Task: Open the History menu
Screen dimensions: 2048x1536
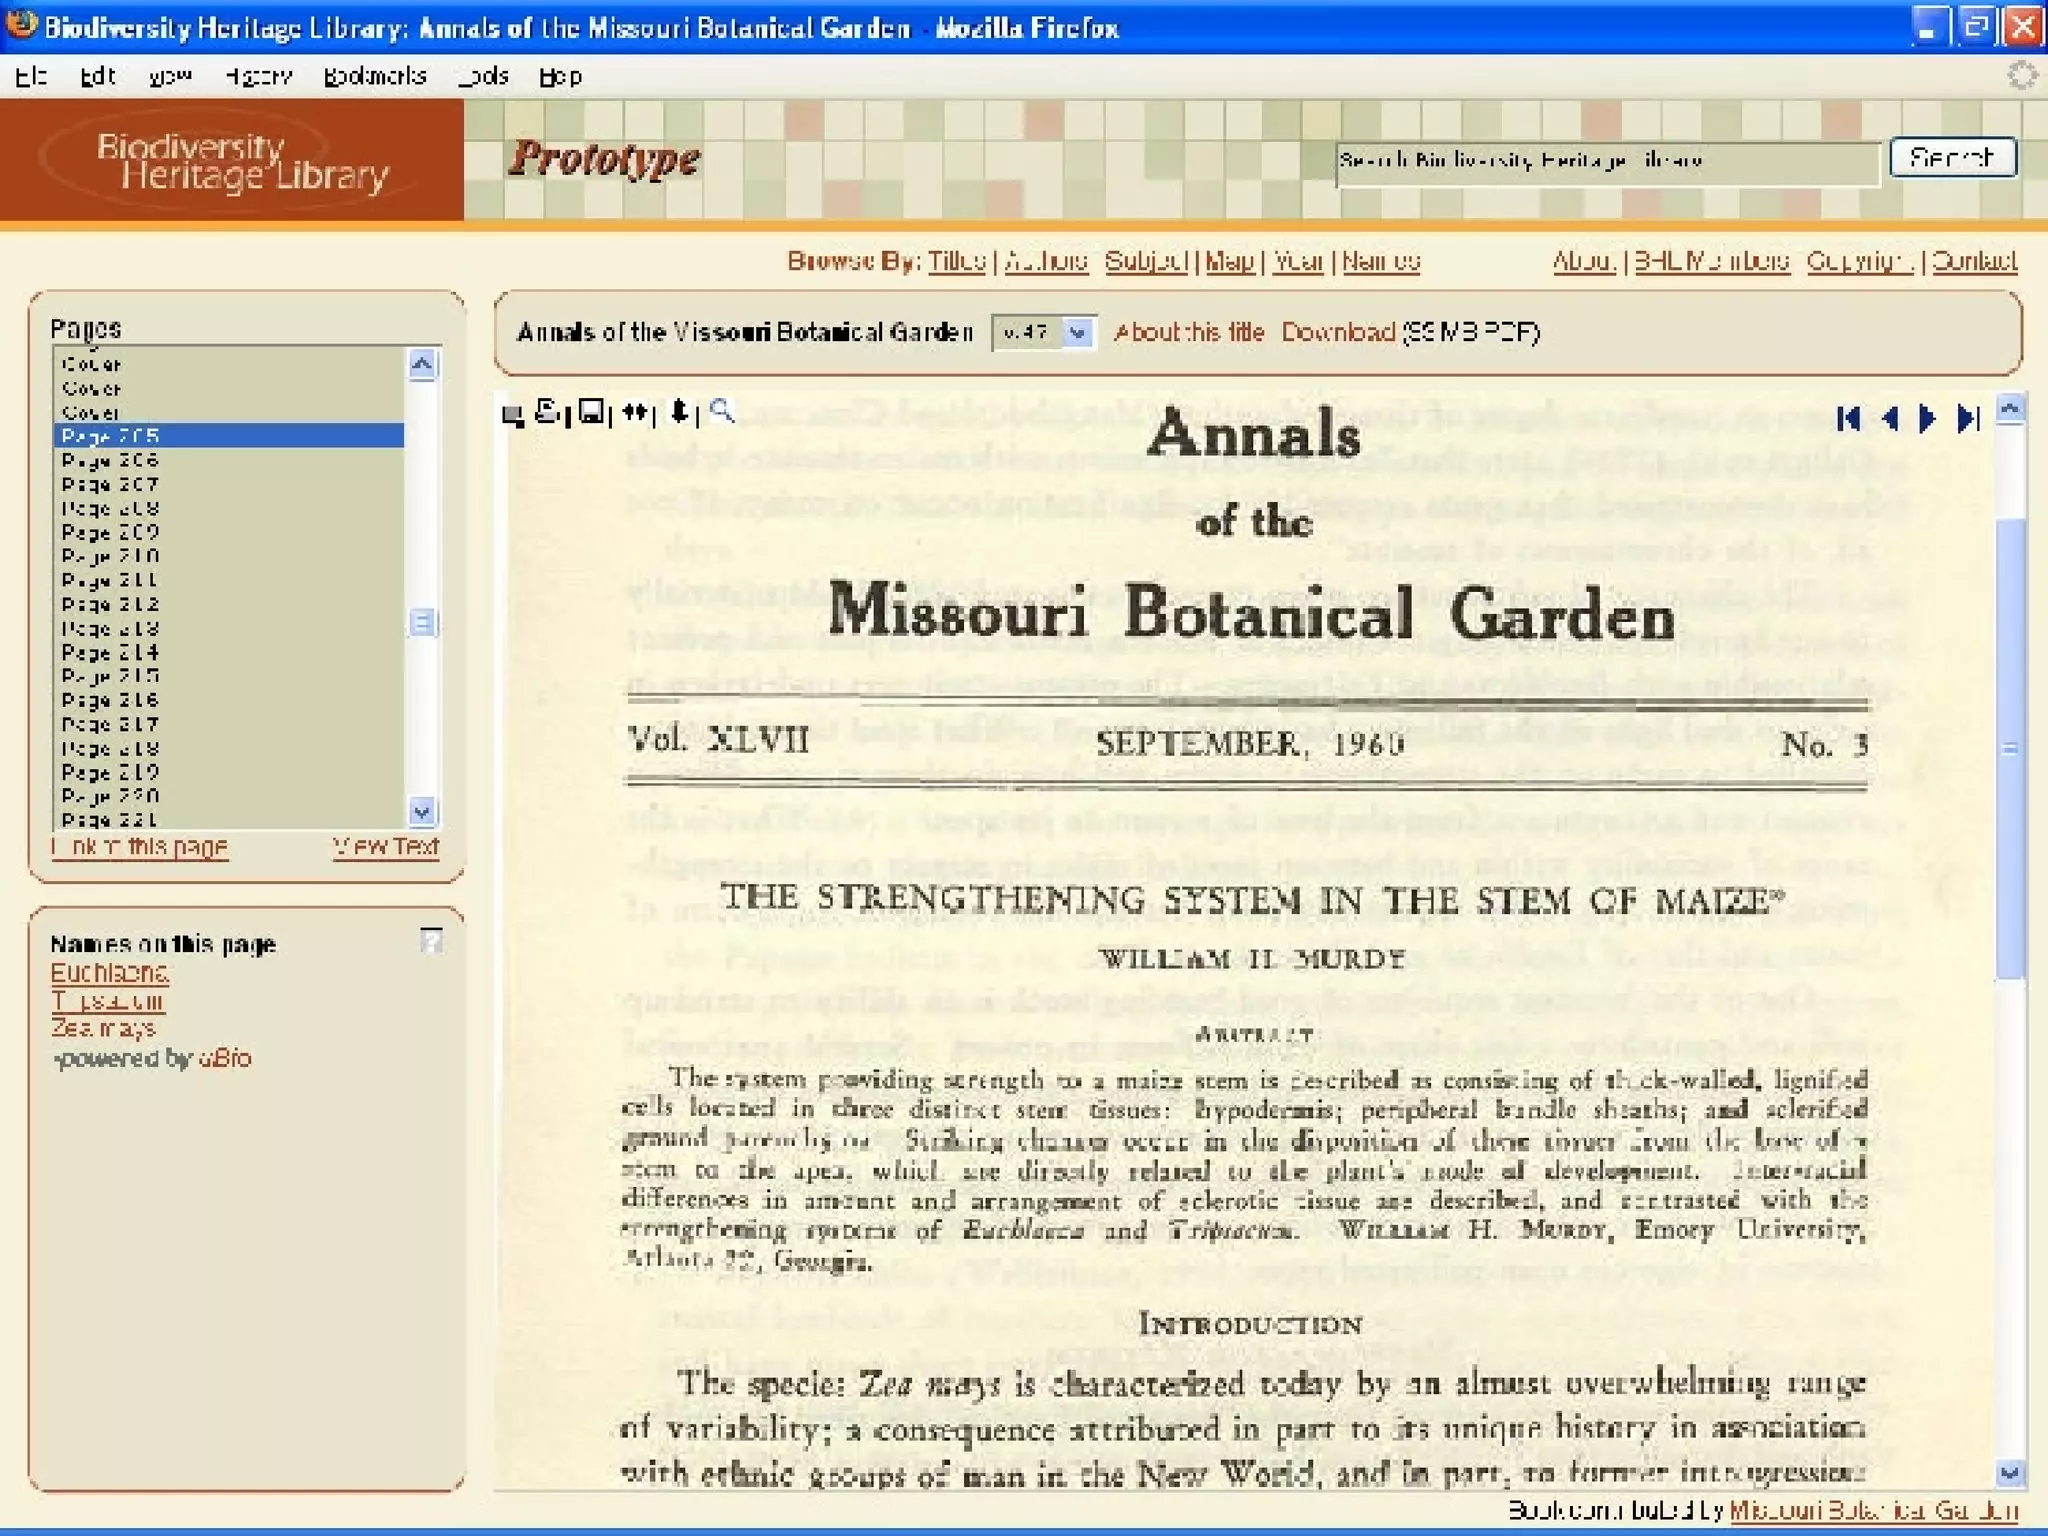Action: pos(258,77)
